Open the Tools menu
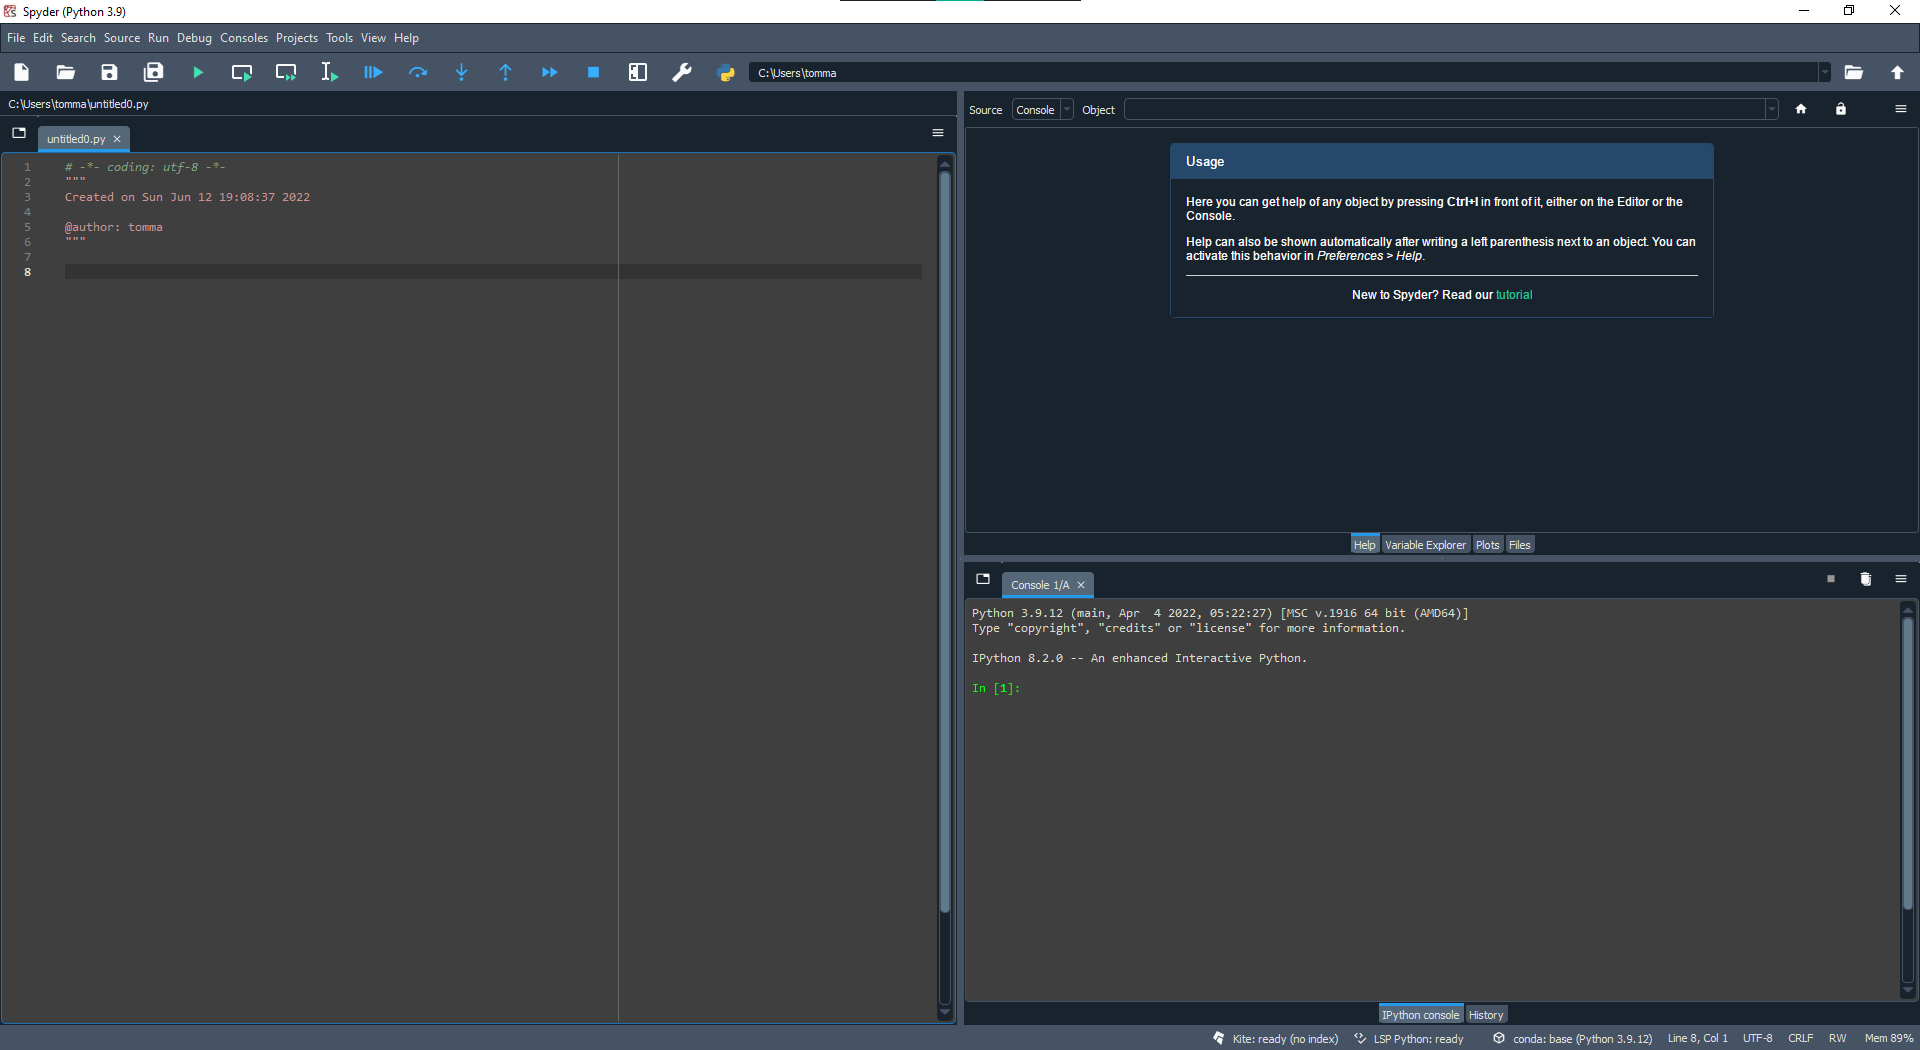 pos(340,38)
